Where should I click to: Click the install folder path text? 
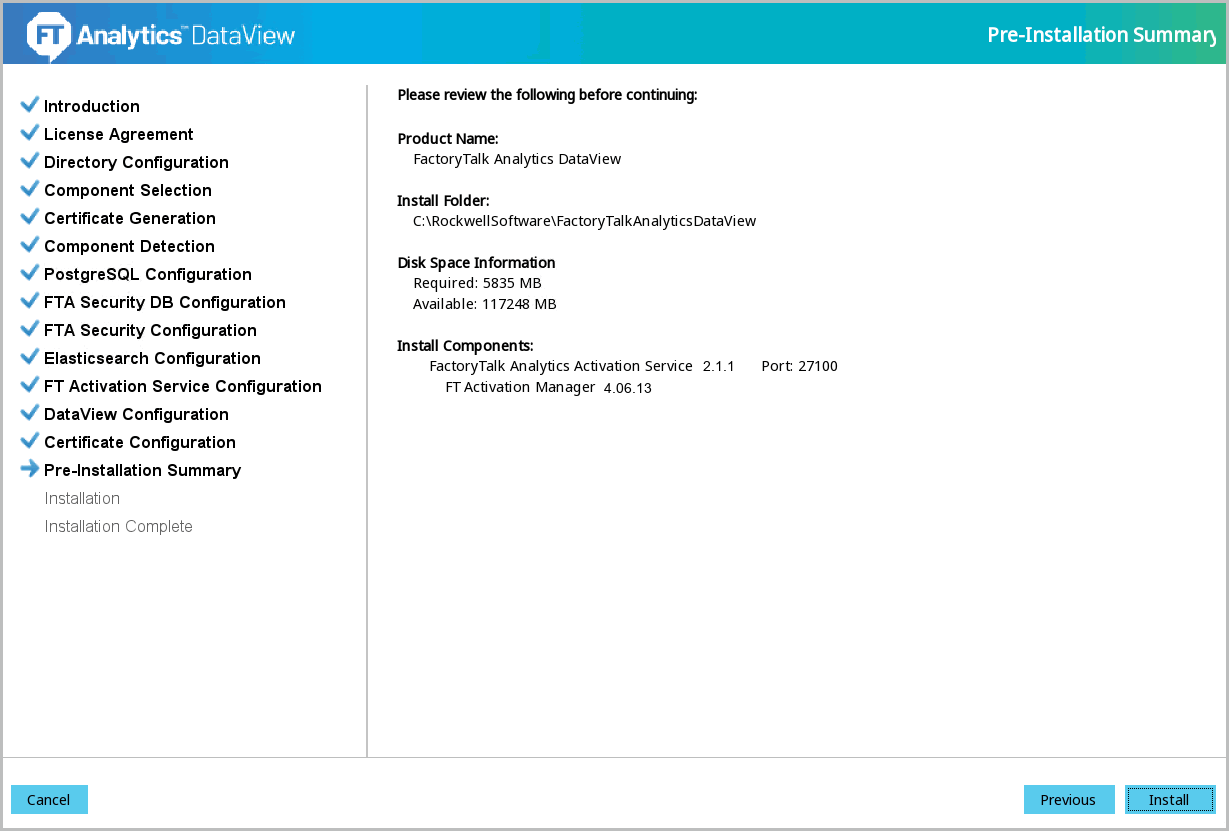tap(584, 221)
